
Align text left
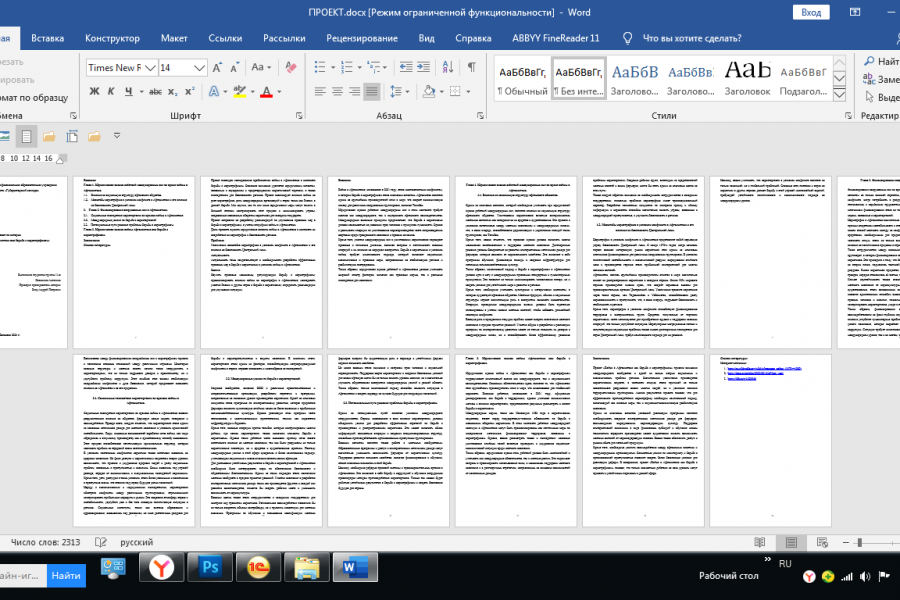click(320, 91)
